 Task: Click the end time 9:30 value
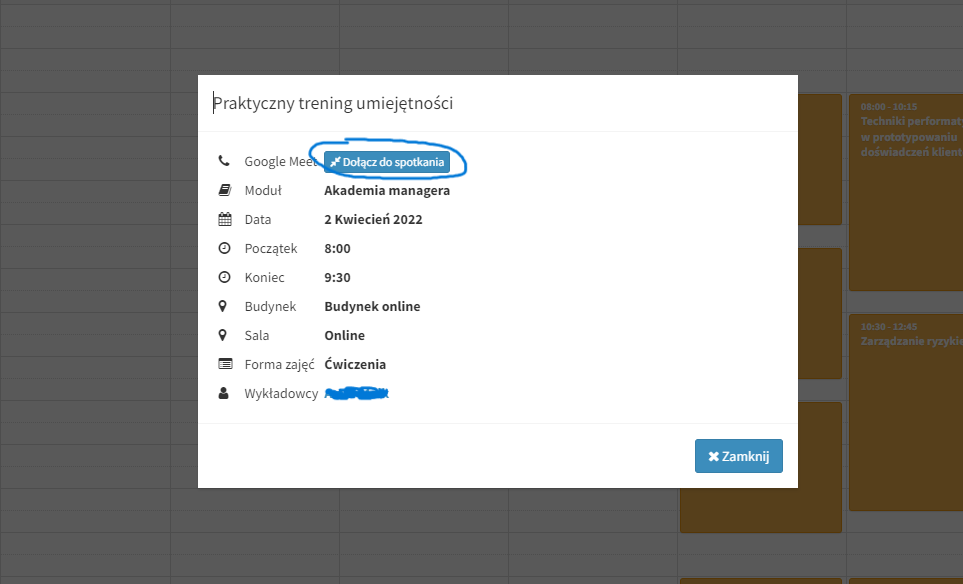(x=337, y=277)
